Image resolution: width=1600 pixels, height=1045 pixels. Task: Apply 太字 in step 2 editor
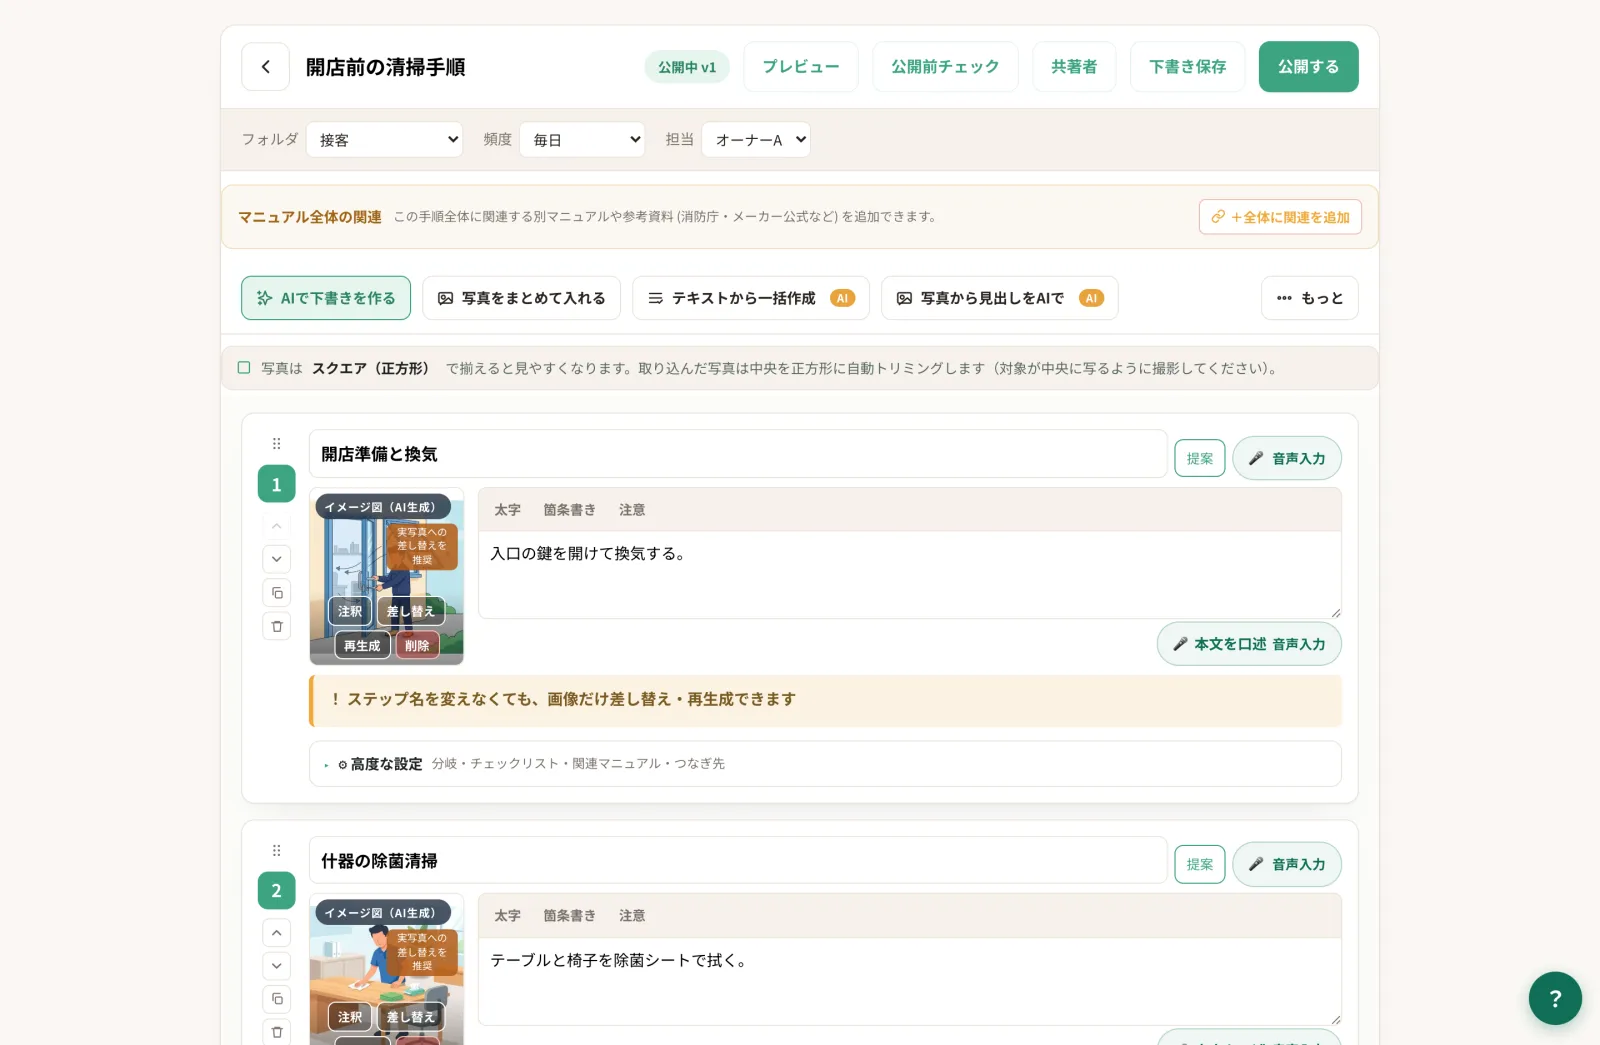[508, 916]
